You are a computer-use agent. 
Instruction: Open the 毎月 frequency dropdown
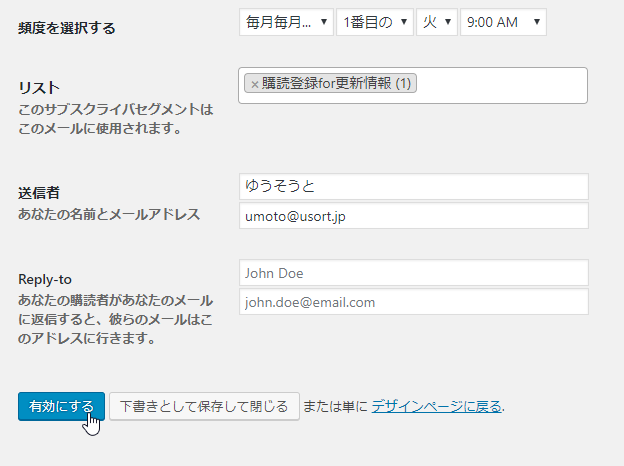286,22
